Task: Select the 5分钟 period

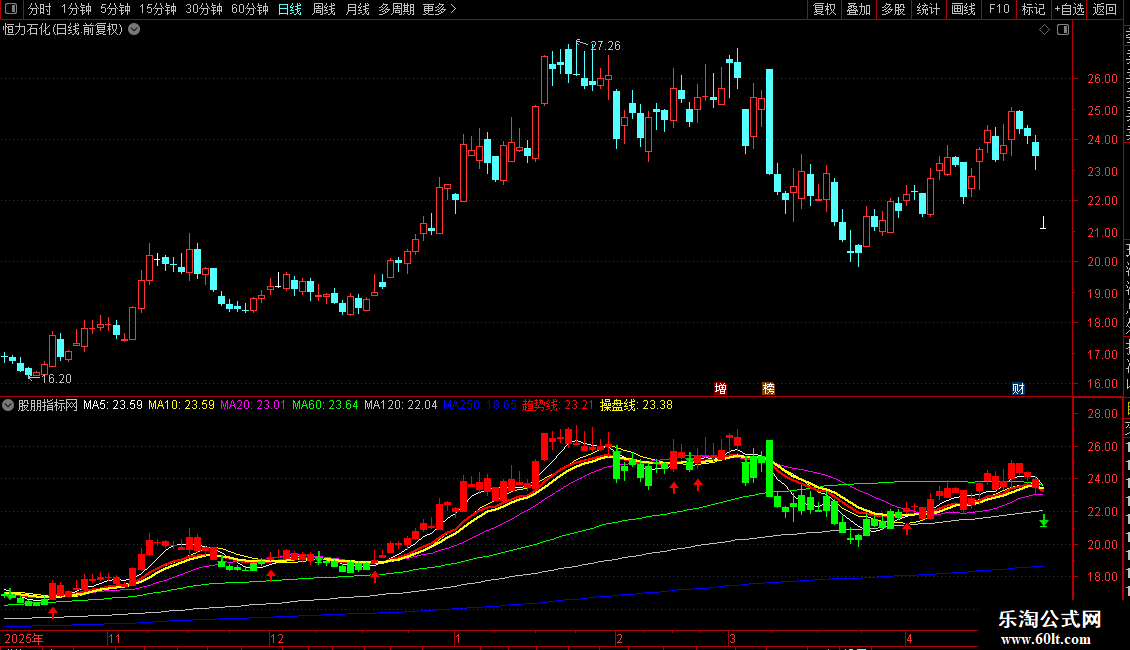Action: click(x=115, y=9)
